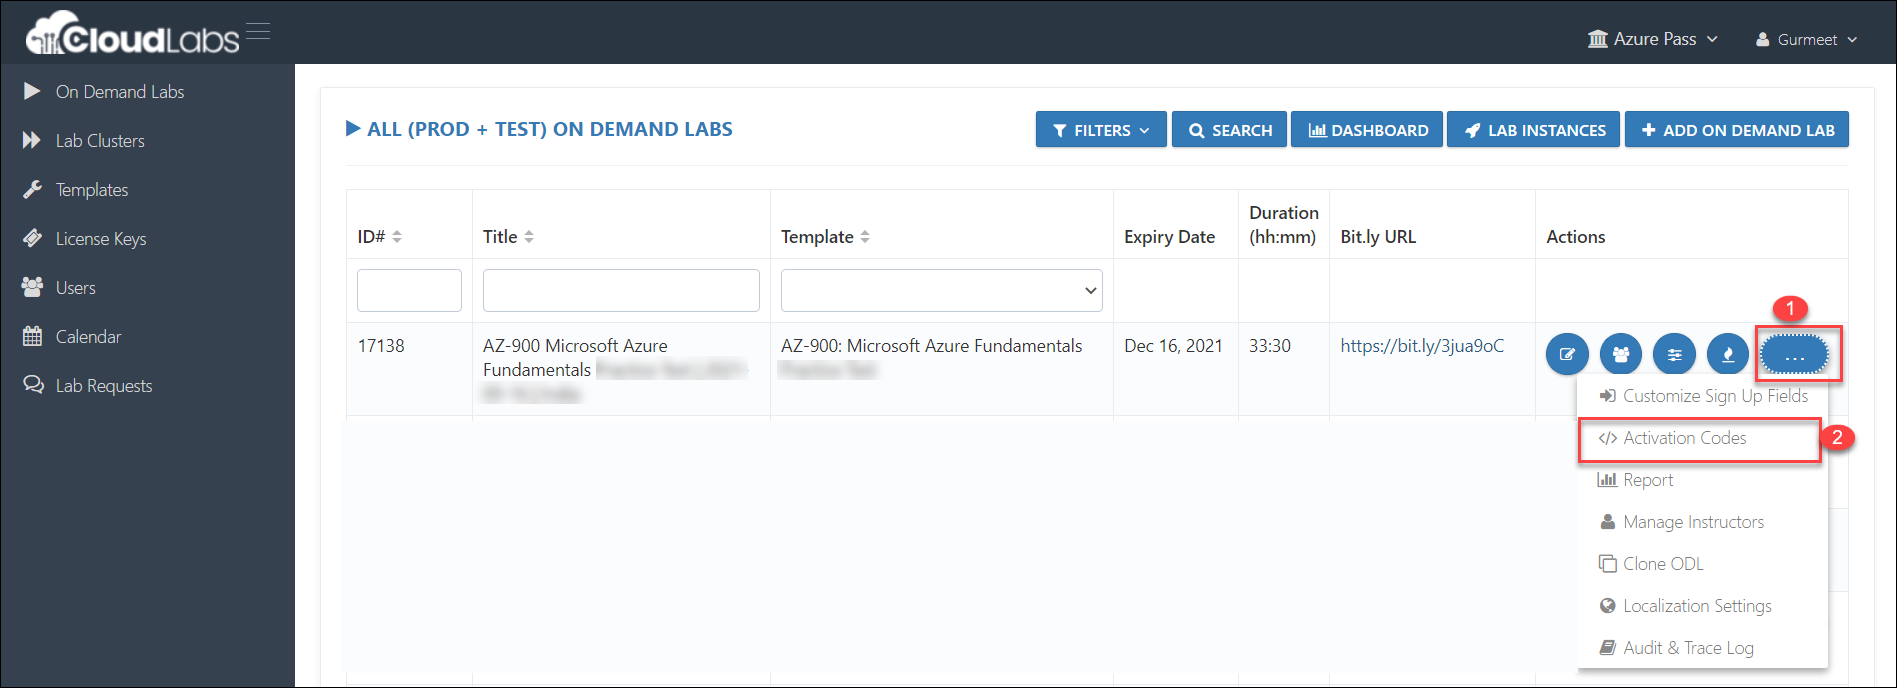Select Customize Sign Up Fields menu item
Image resolution: width=1897 pixels, height=688 pixels.
pos(1703,396)
